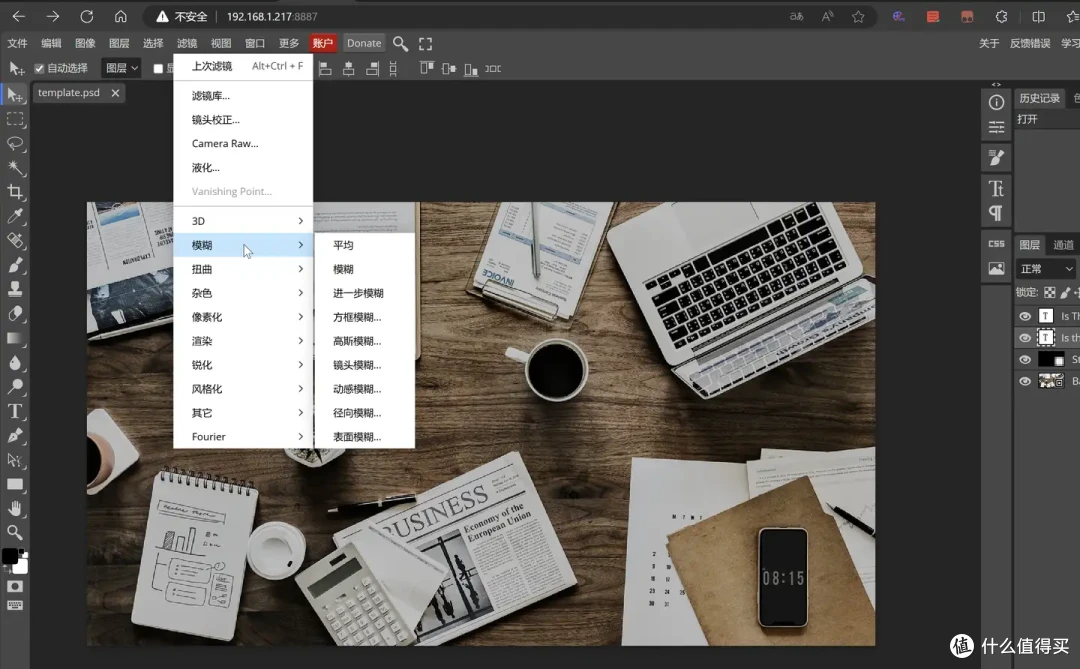The image size is (1080, 669).
Task: Click the black foreground color swatch
Action: [x=10, y=556]
